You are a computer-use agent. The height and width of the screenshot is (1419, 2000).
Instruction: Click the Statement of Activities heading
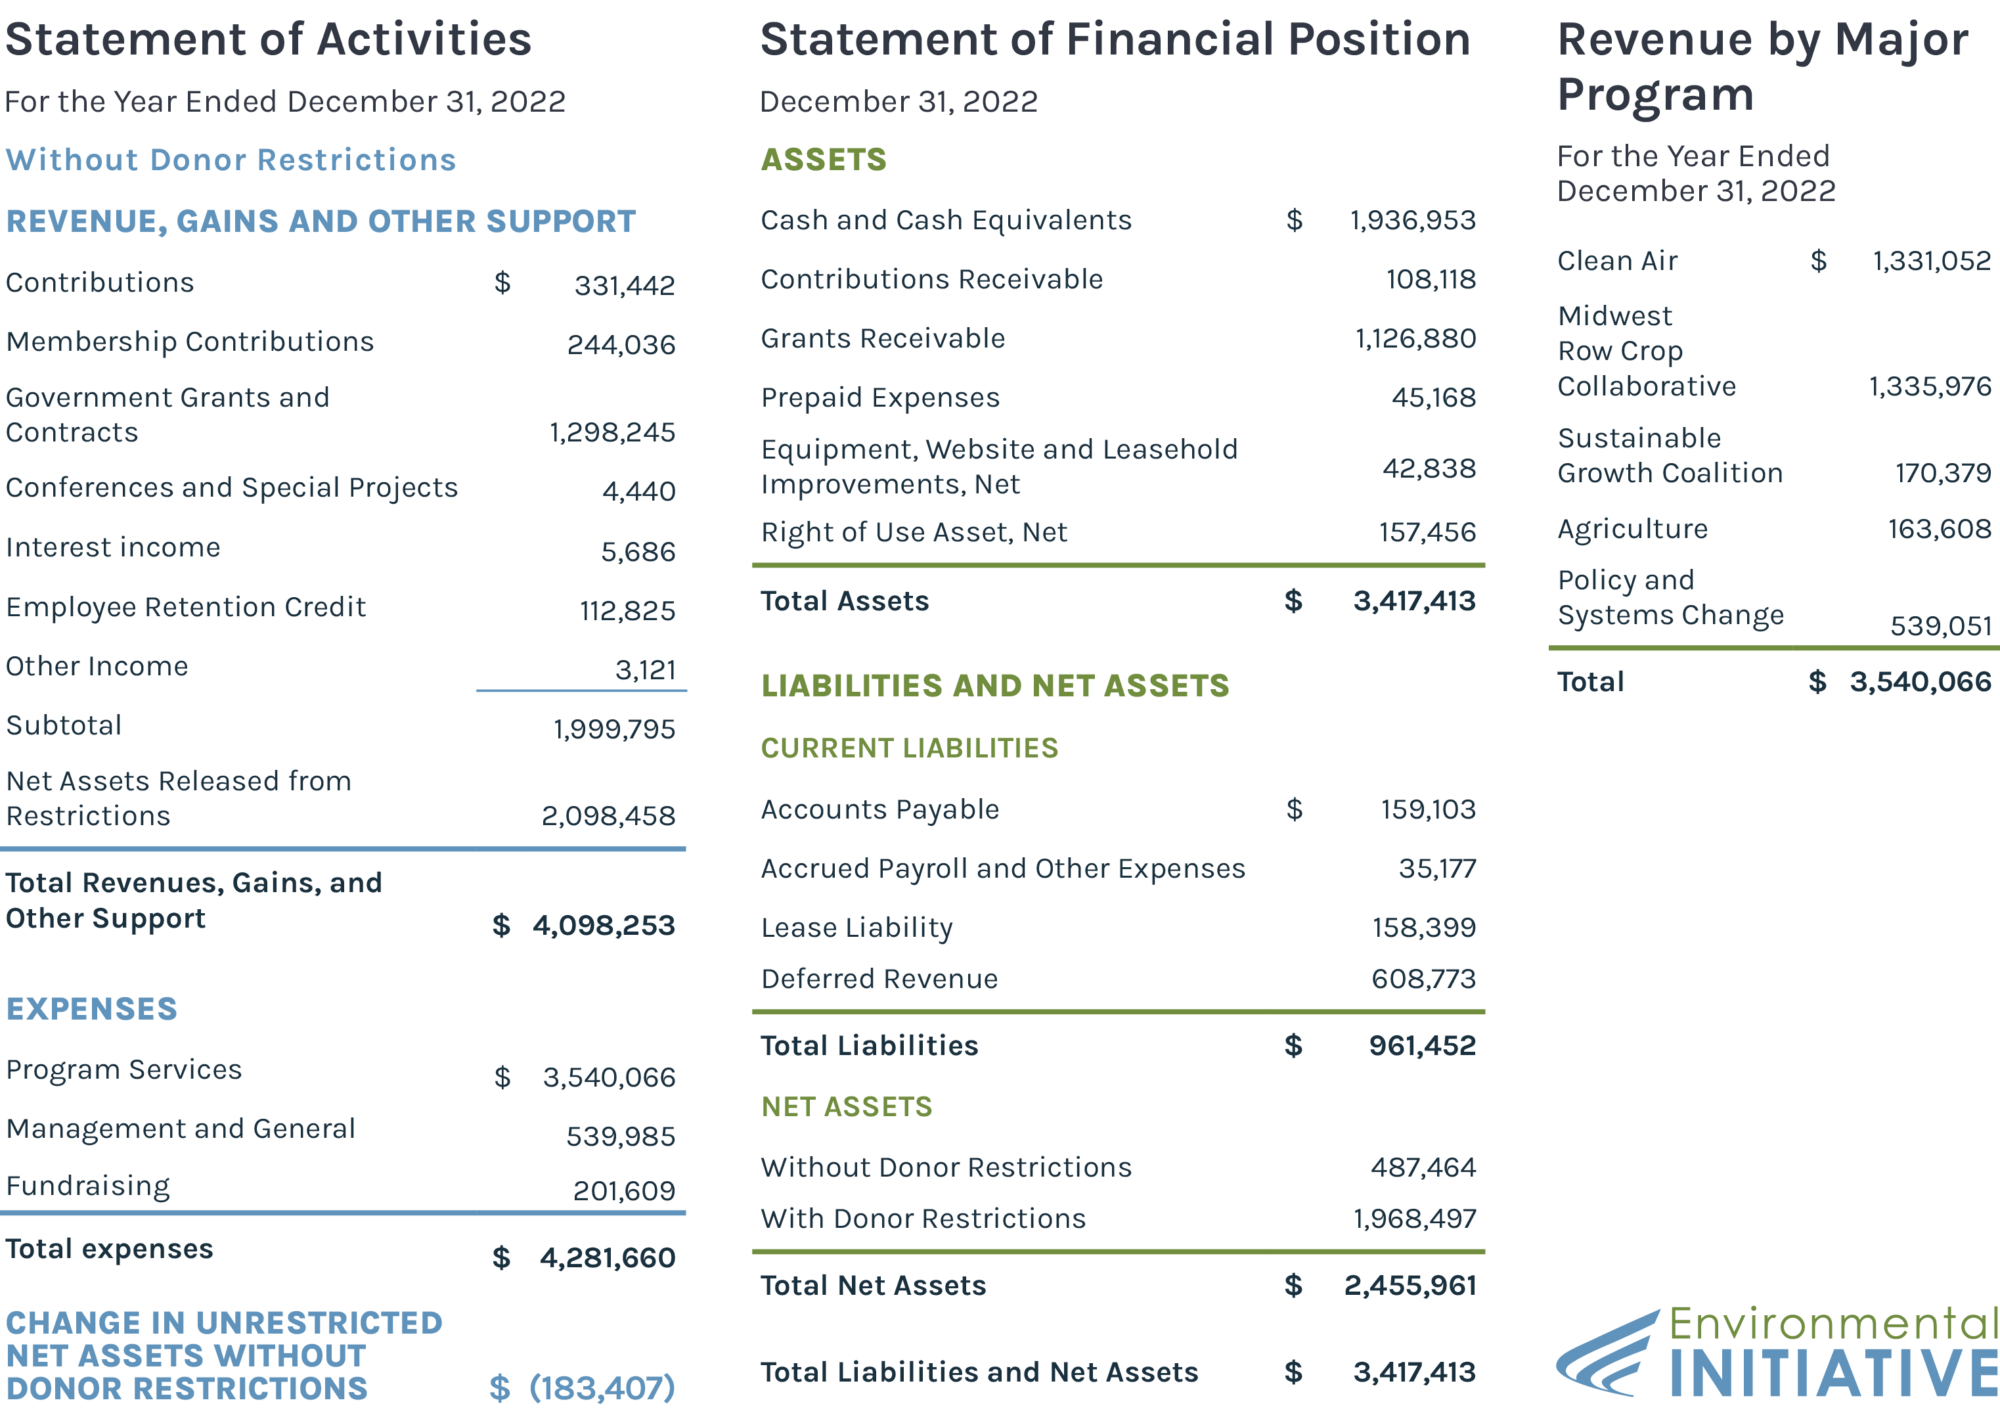pos(268,40)
